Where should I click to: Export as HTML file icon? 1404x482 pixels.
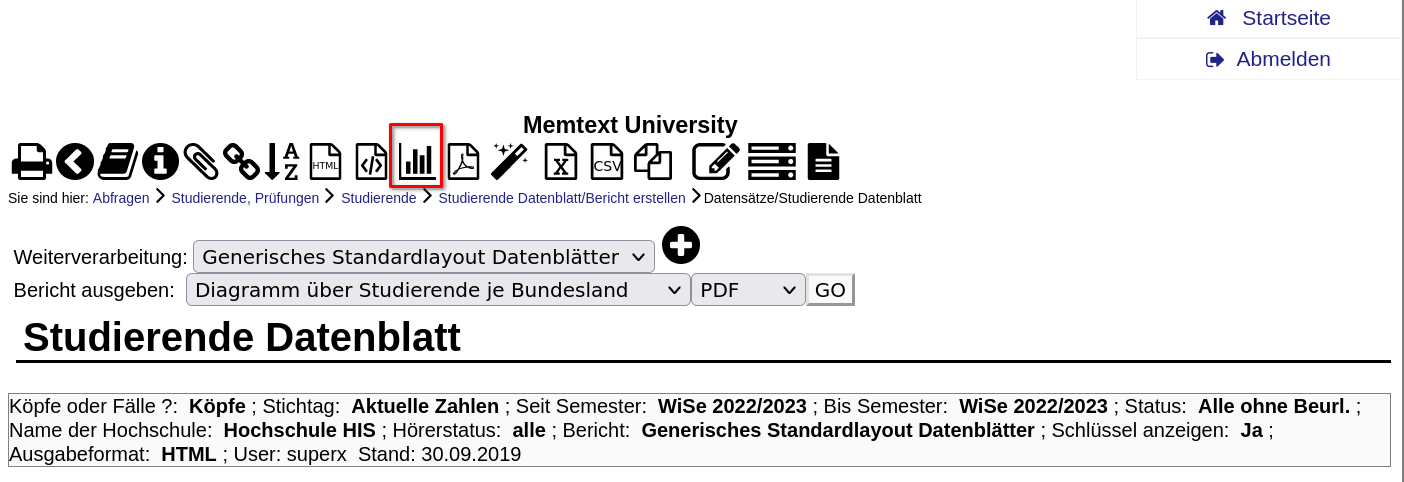[x=325, y=161]
